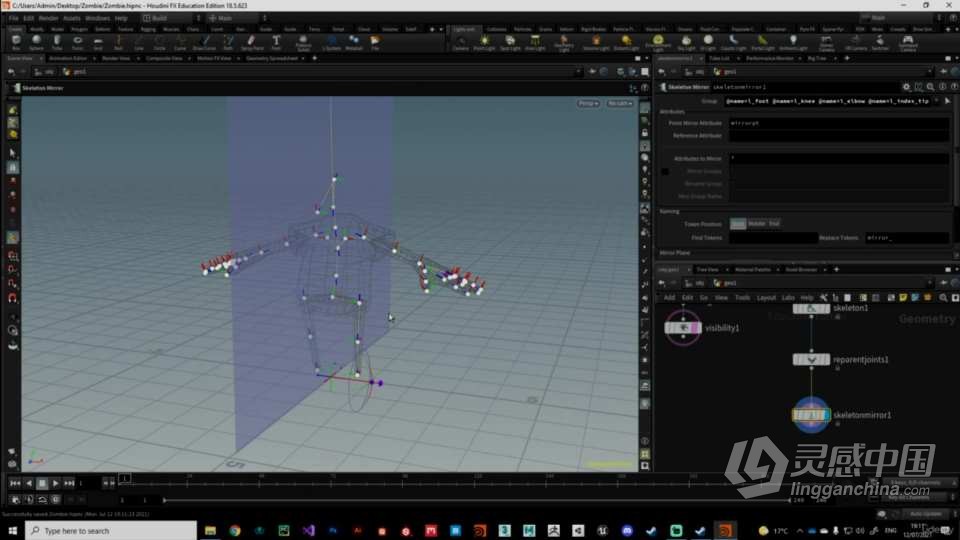This screenshot has height=540, width=960.
Task: Click the timeline range bar
Action: click(477, 500)
